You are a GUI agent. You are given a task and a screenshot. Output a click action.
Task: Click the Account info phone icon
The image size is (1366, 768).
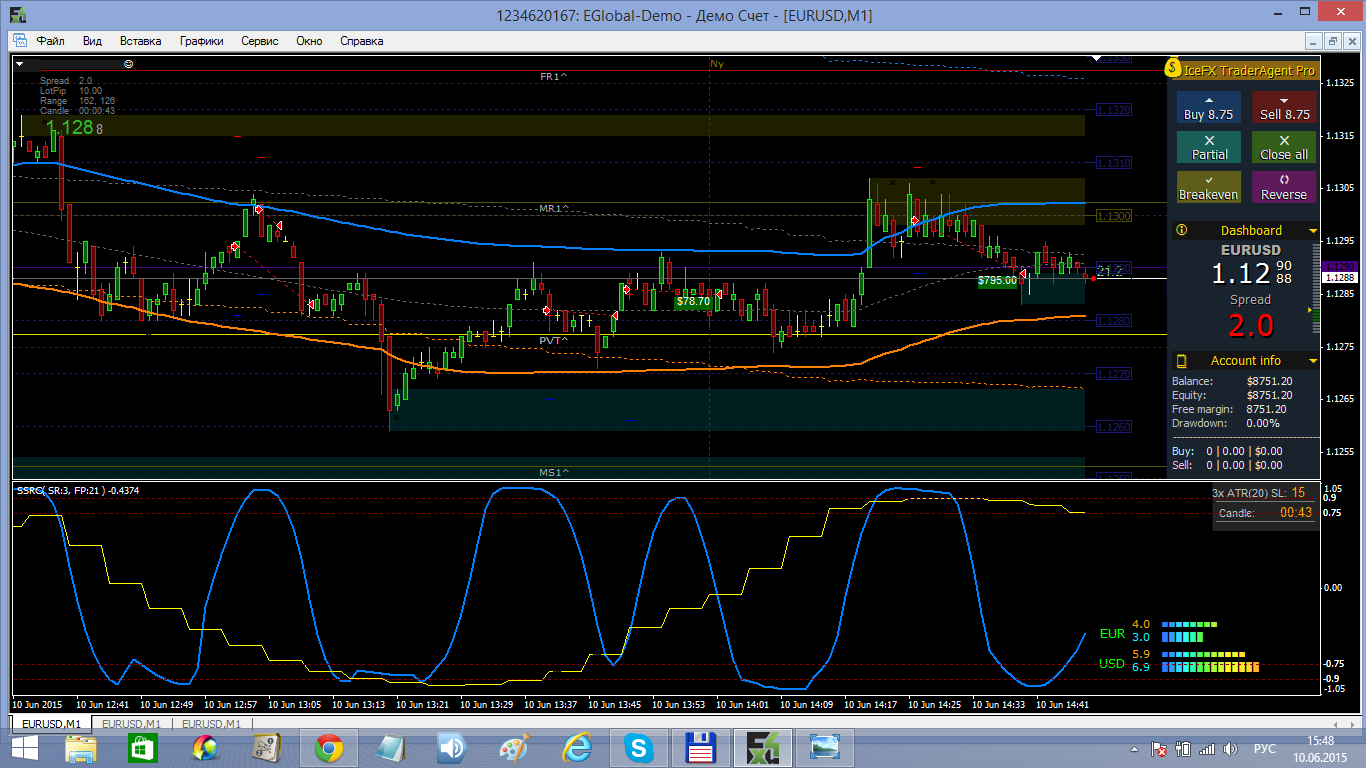(x=1181, y=361)
